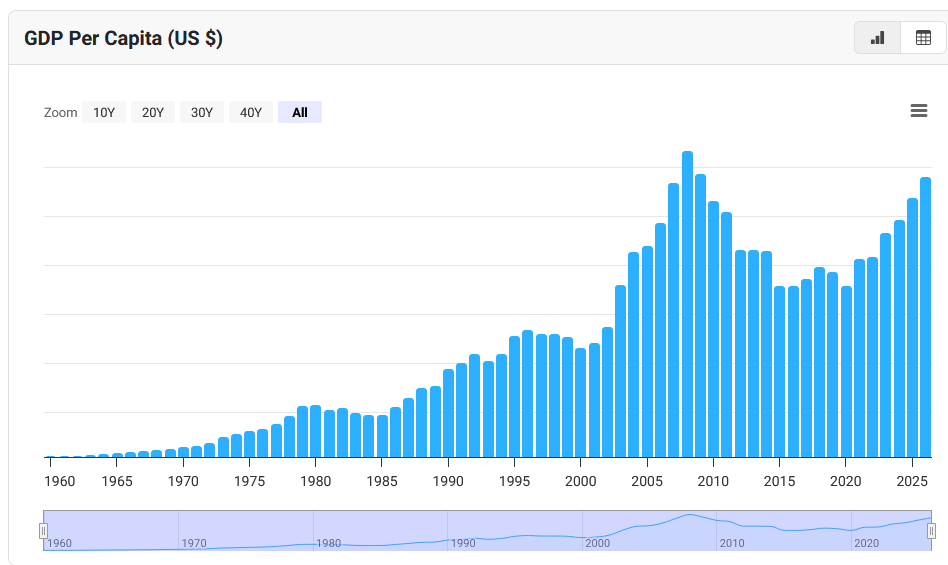Click the 2005 bar in chart

tap(648, 352)
